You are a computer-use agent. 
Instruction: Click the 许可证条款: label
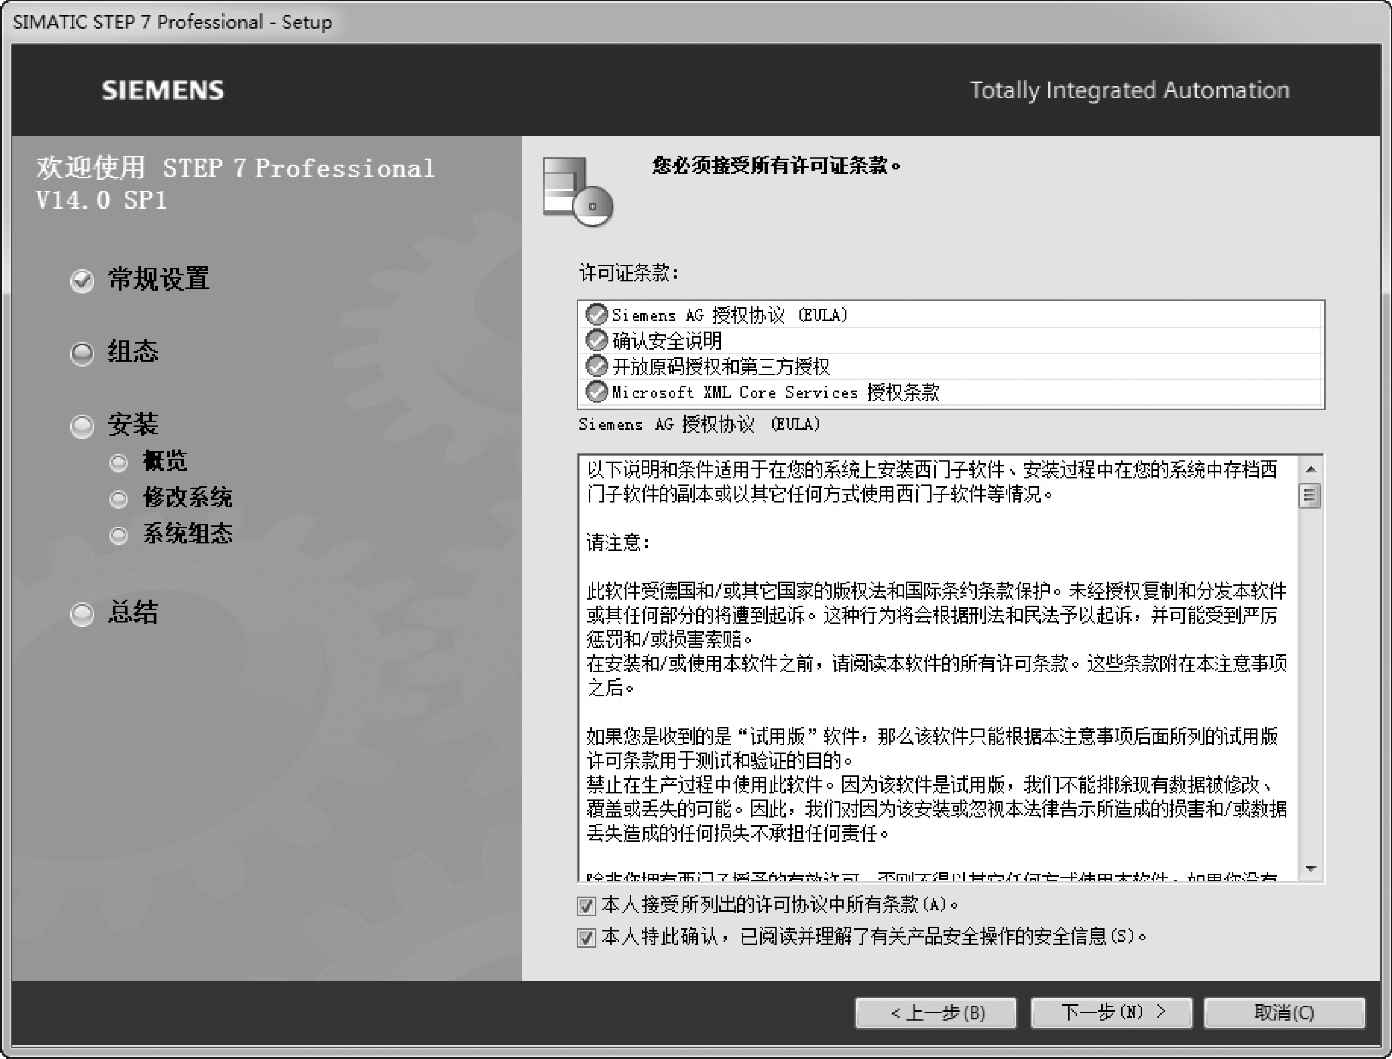629,273
